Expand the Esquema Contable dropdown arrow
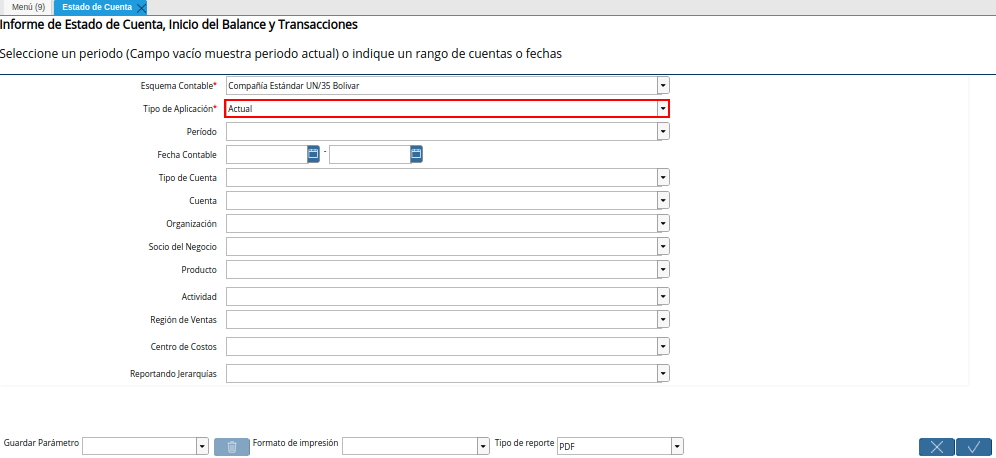 [663, 85]
